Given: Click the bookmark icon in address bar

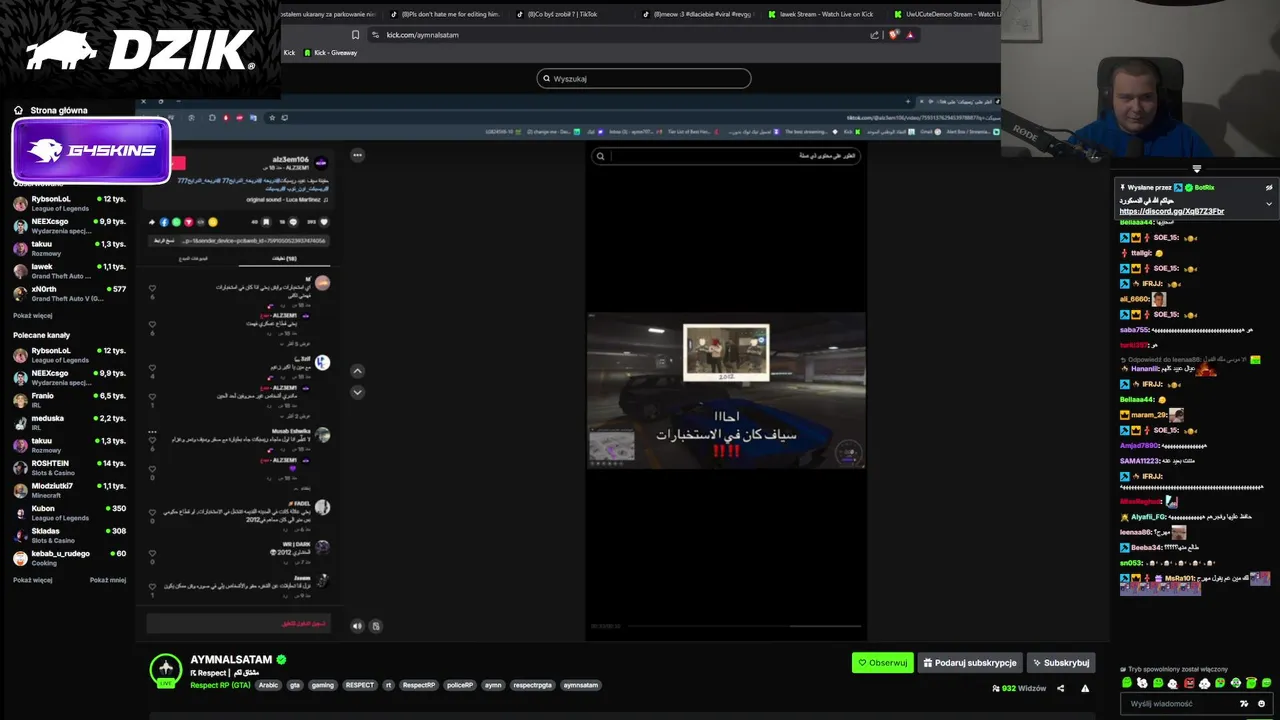Looking at the screenshot, I should tap(355, 35).
